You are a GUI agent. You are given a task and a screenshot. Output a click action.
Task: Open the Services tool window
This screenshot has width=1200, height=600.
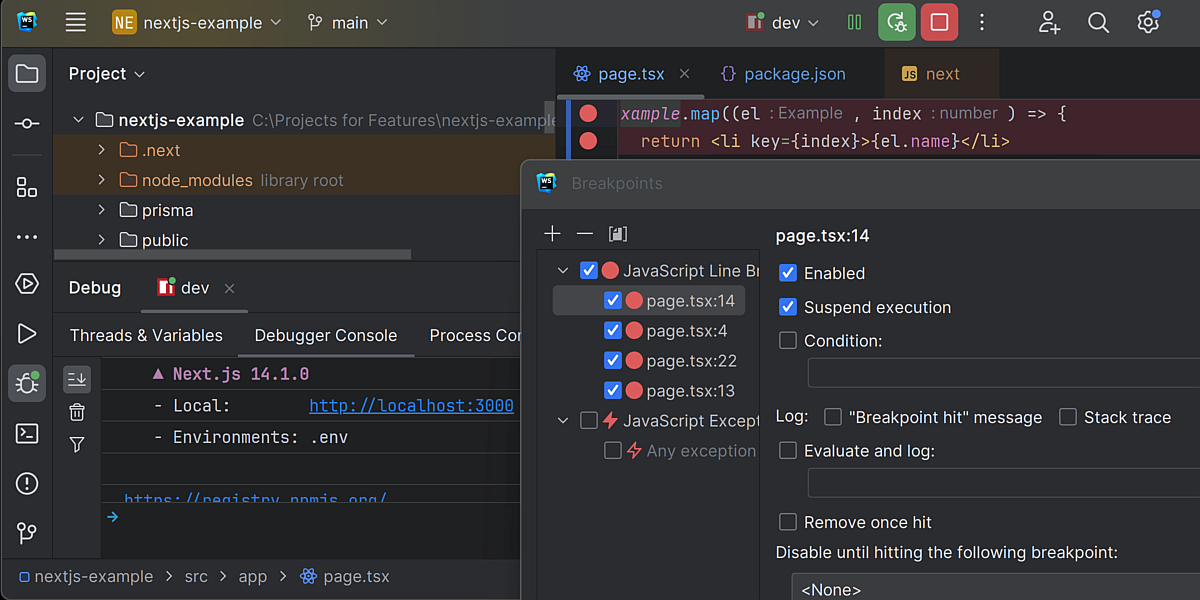coord(27,283)
